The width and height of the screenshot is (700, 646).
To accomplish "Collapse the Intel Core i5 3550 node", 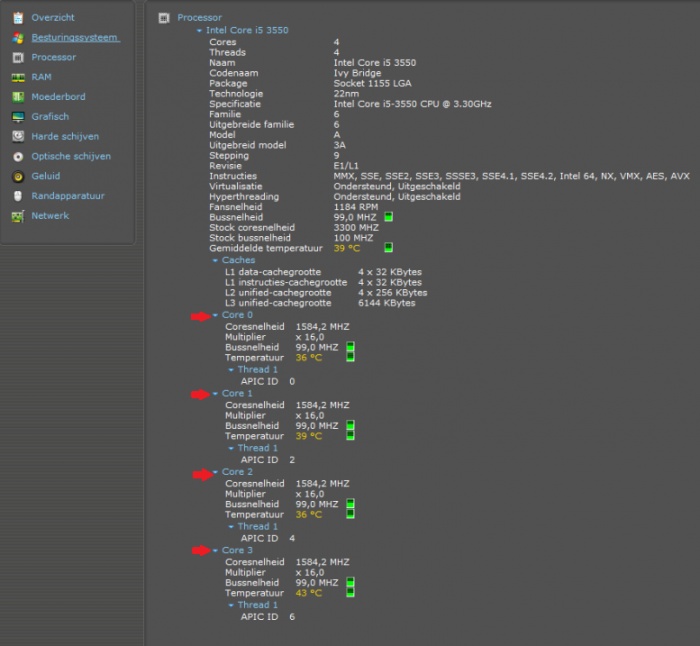I will tap(199, 31).
